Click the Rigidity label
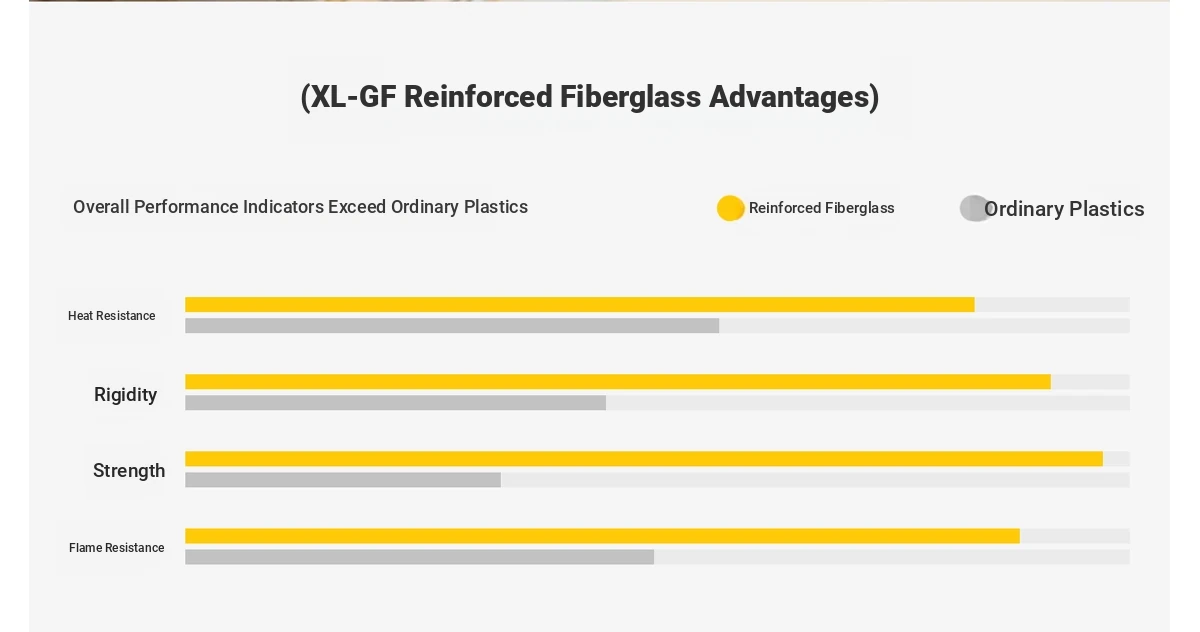 126,395
